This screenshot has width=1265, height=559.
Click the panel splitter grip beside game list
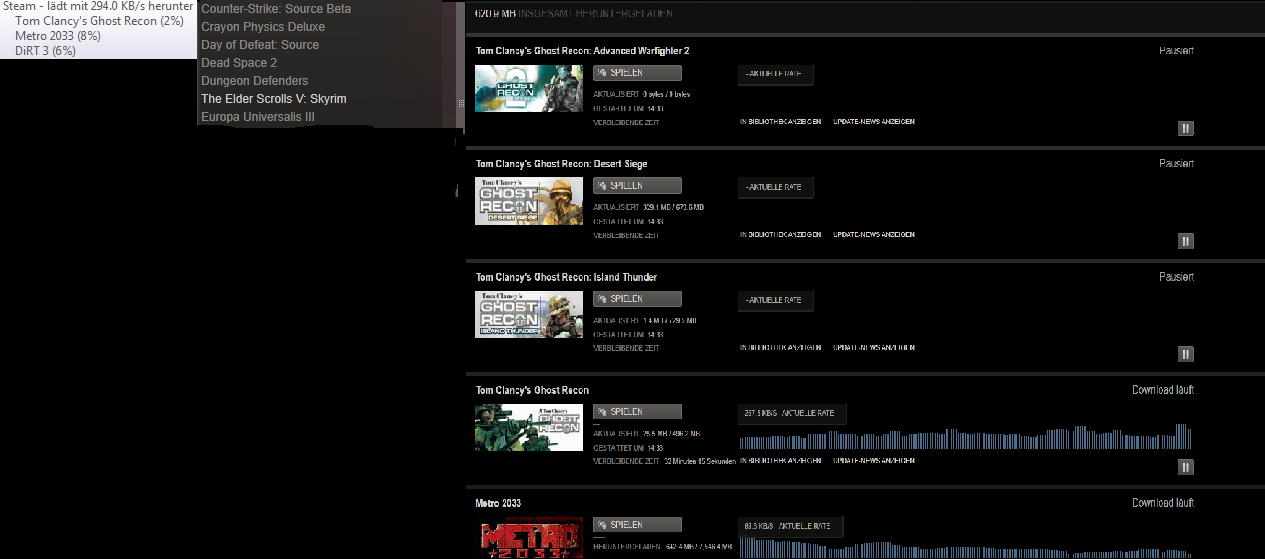(461, 103)
